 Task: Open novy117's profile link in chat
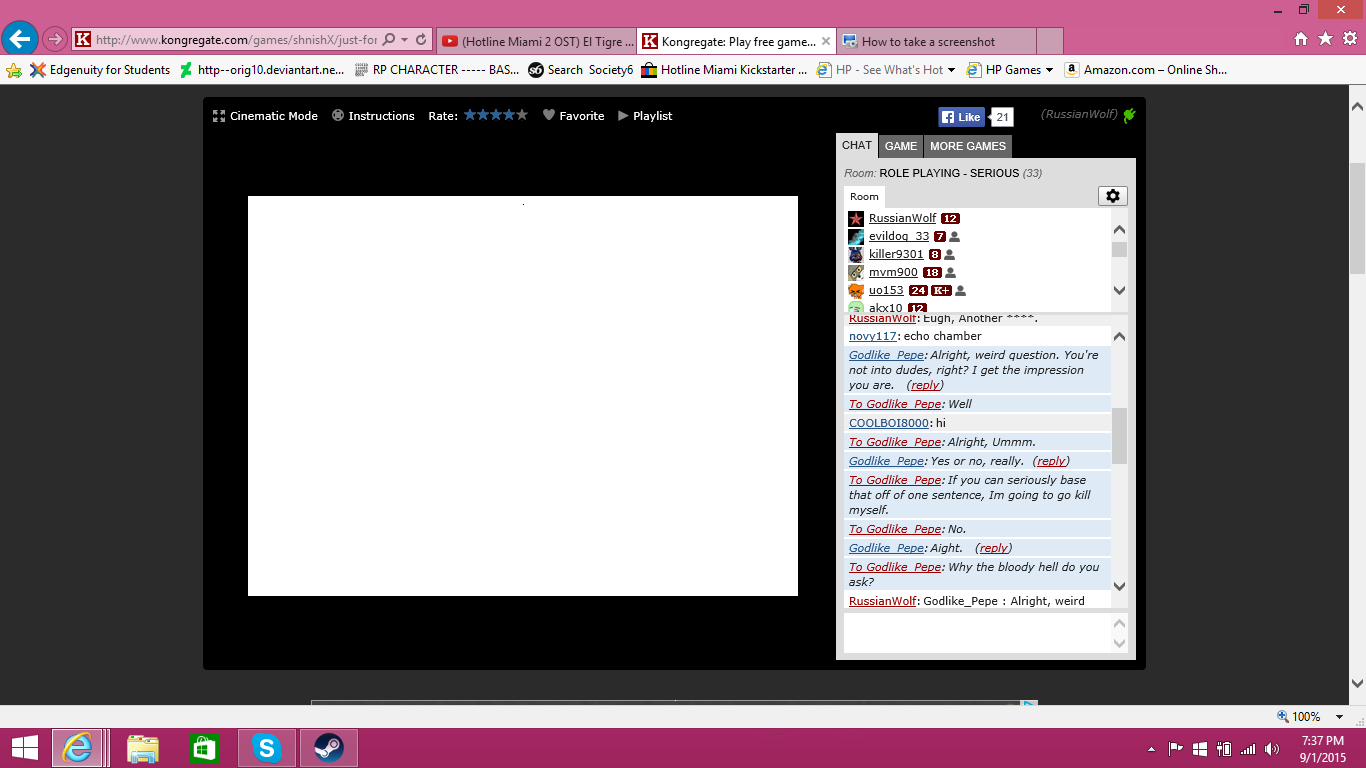(x=873, y=336)
